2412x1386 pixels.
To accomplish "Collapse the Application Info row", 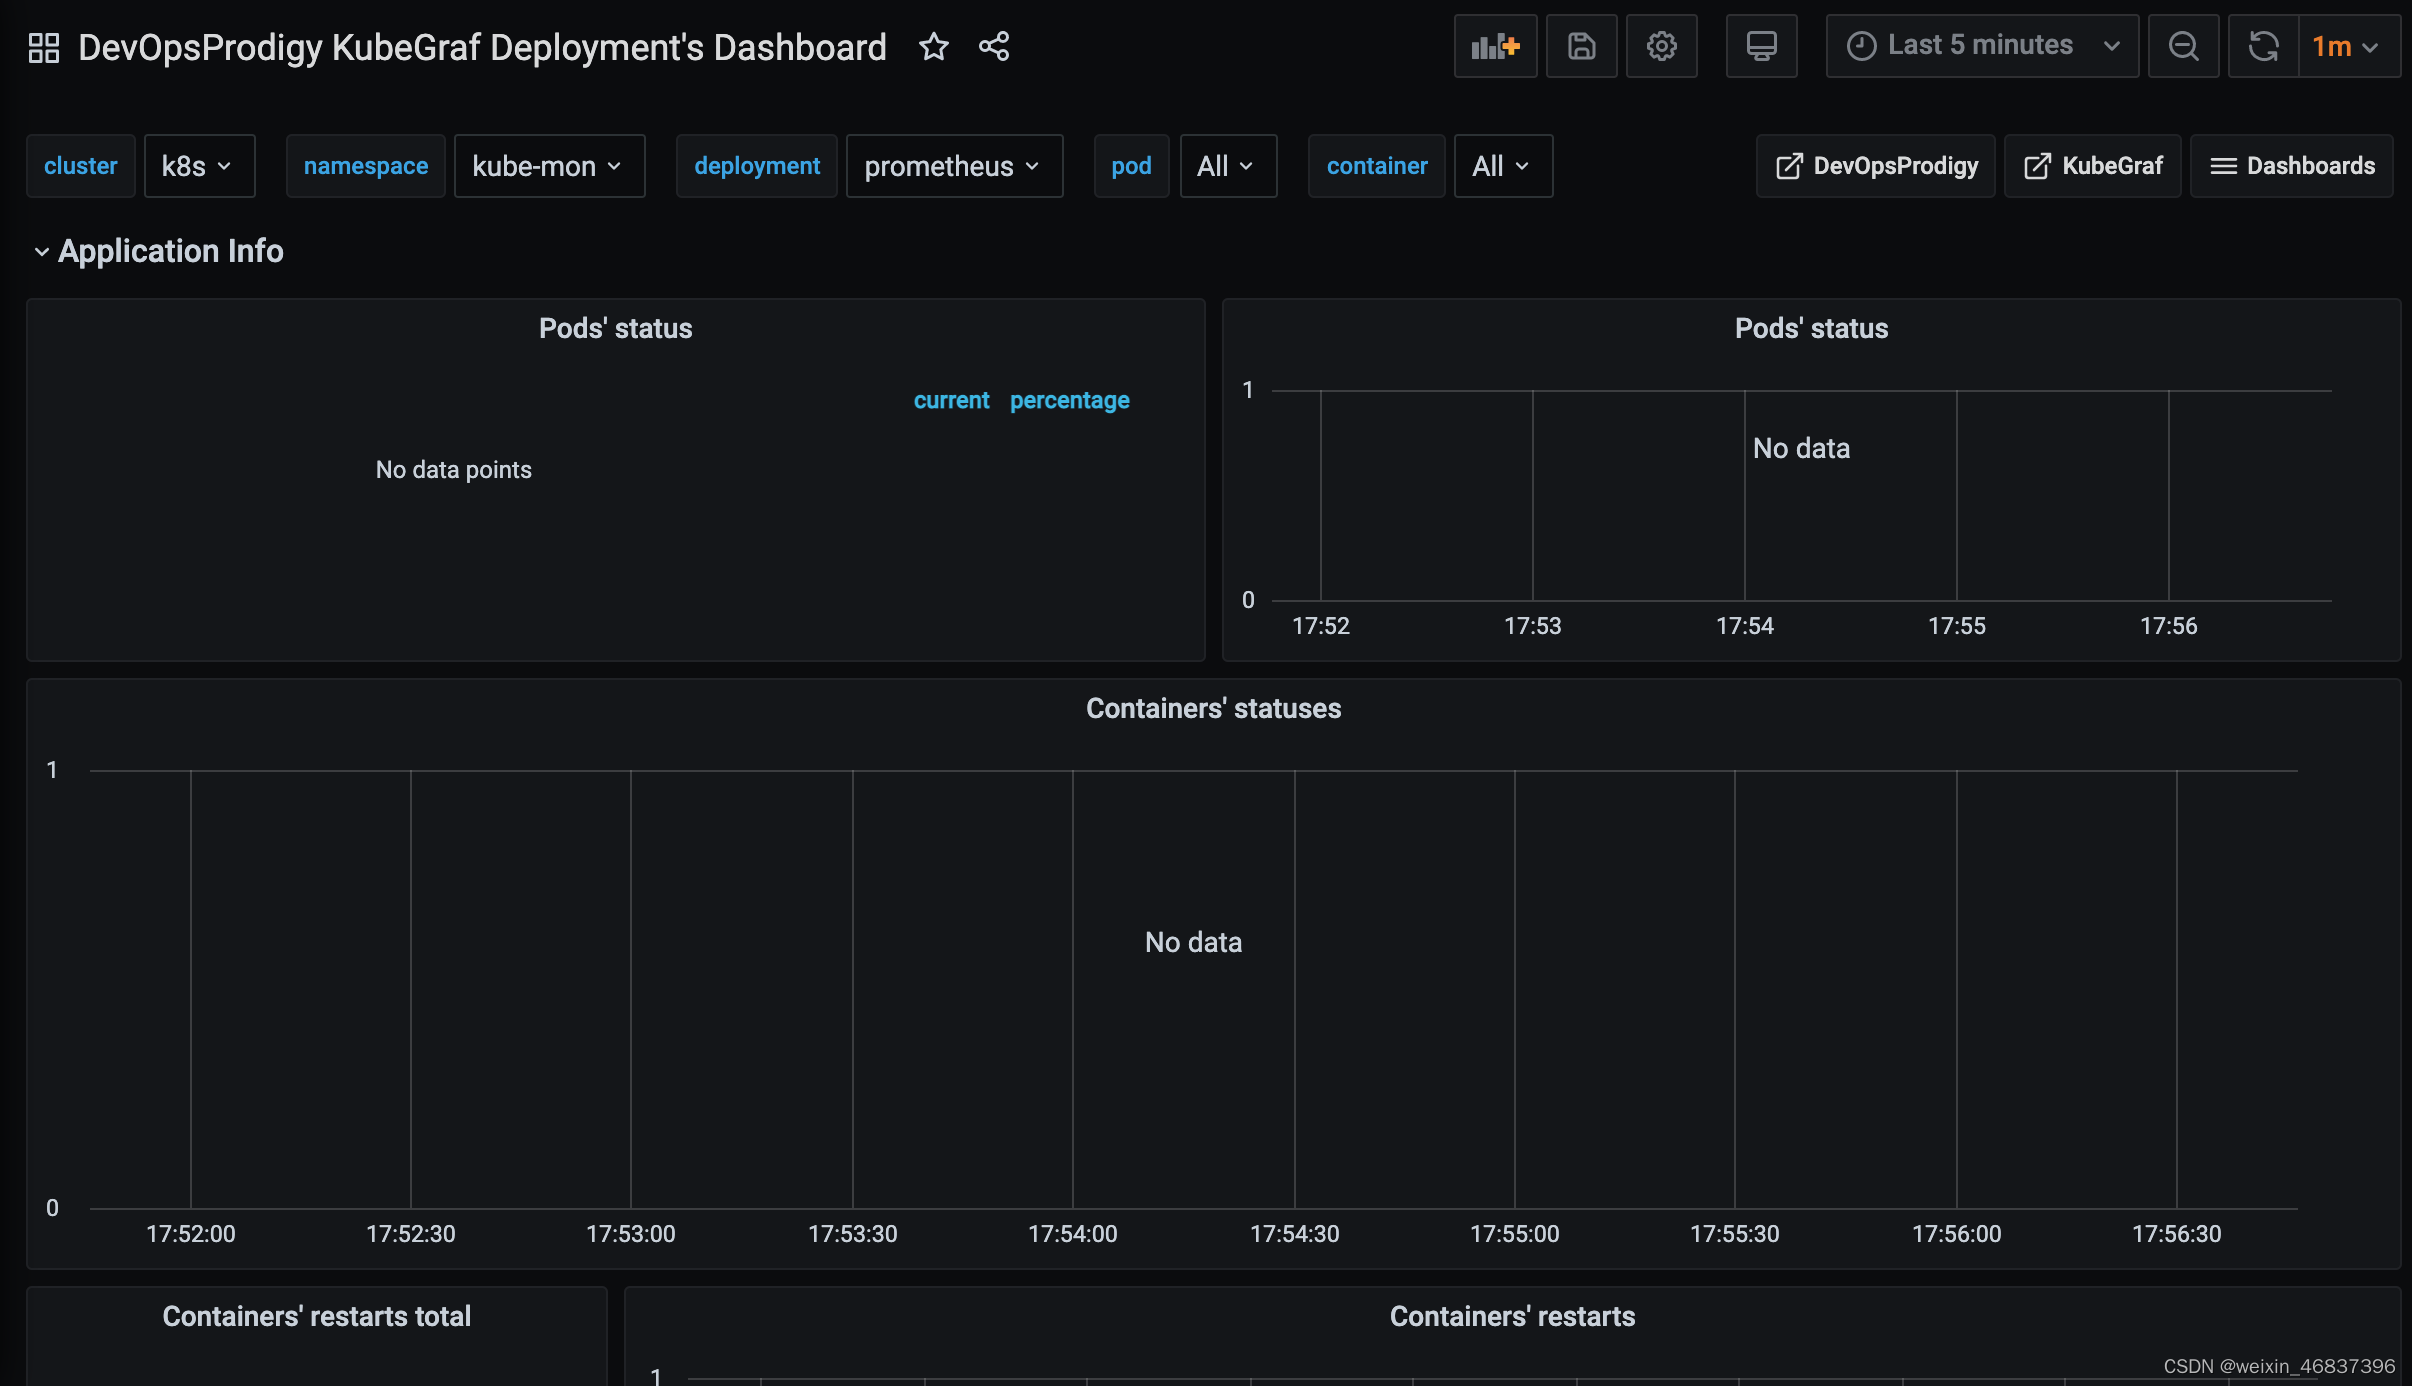I will pos(159,251).
